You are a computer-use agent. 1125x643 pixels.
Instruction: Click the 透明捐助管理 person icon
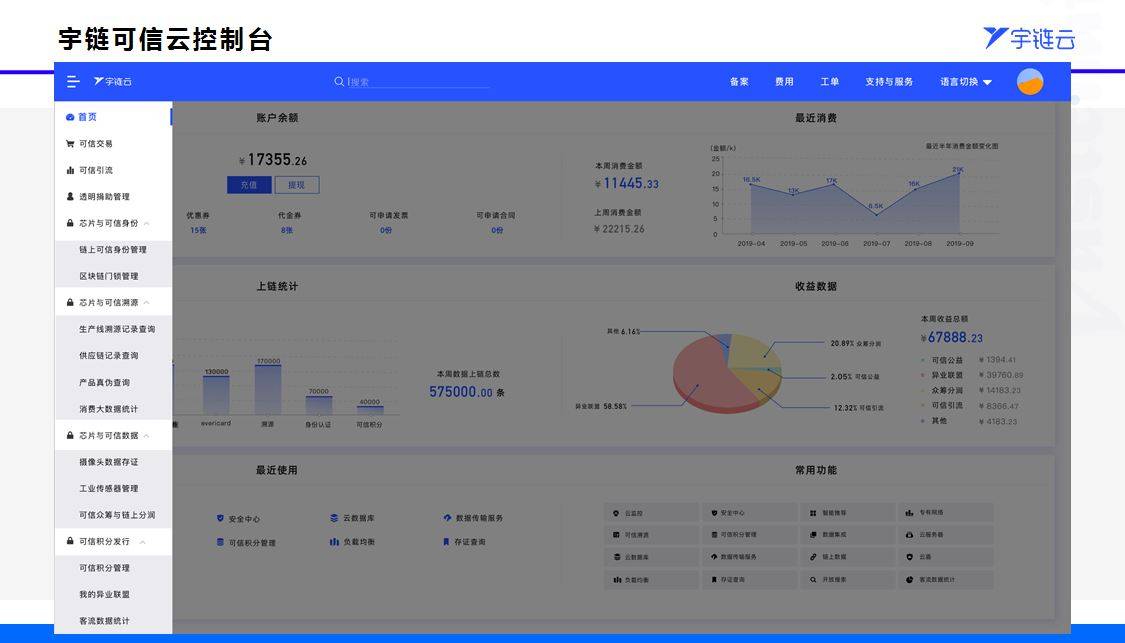(70, 197)
